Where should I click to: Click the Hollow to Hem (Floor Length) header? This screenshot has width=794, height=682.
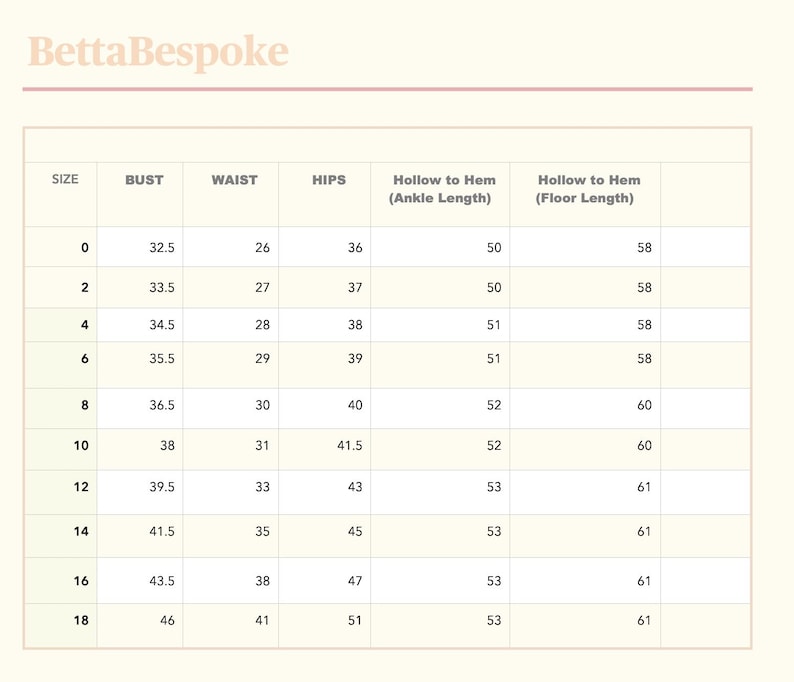[x=587, y=189]
